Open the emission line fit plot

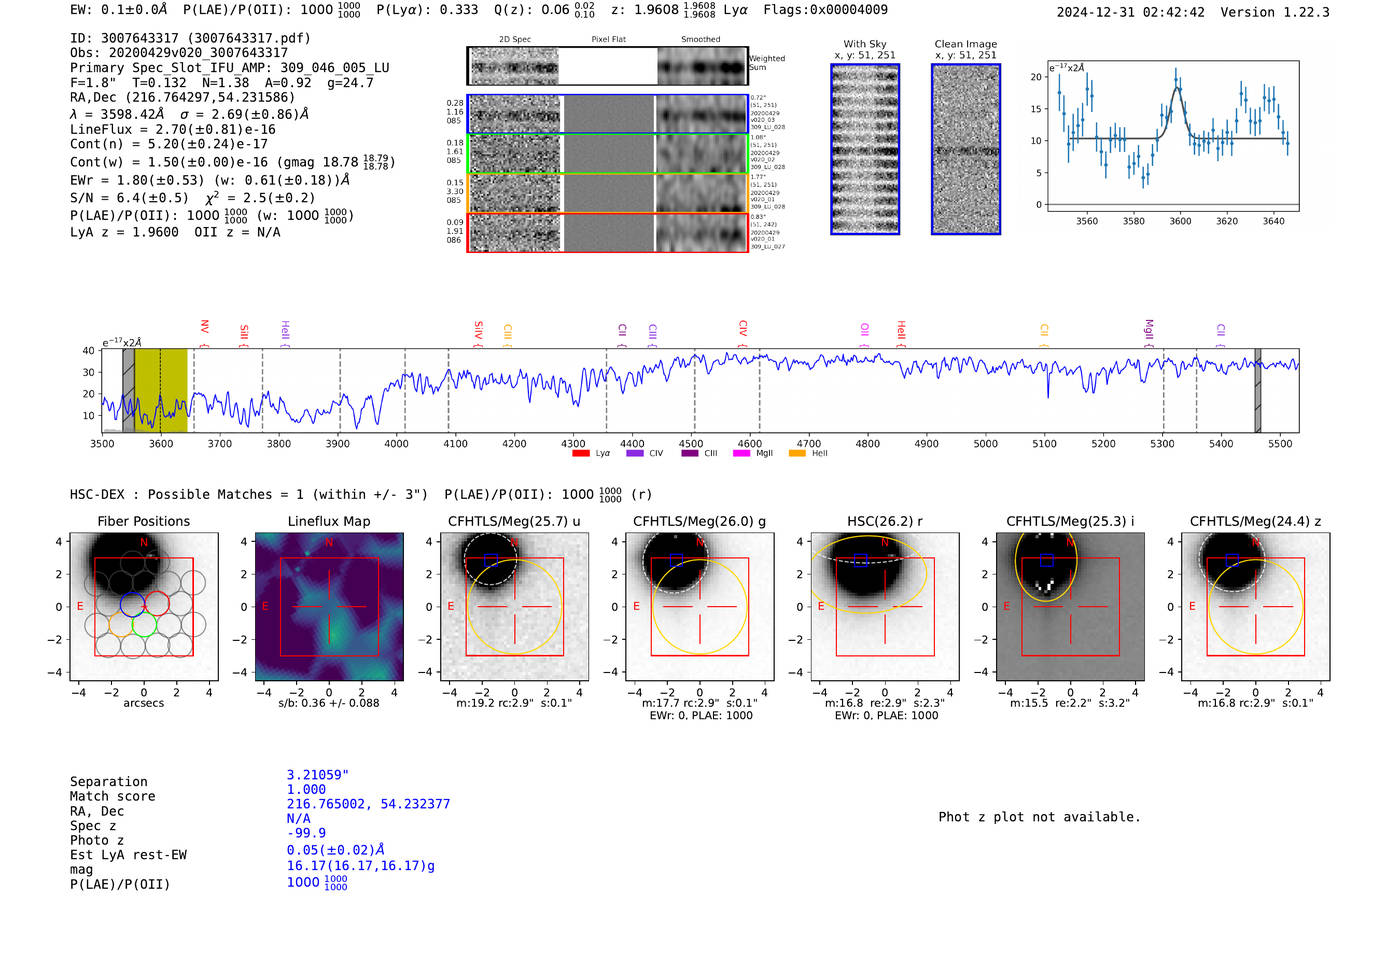click(1172, 136)
